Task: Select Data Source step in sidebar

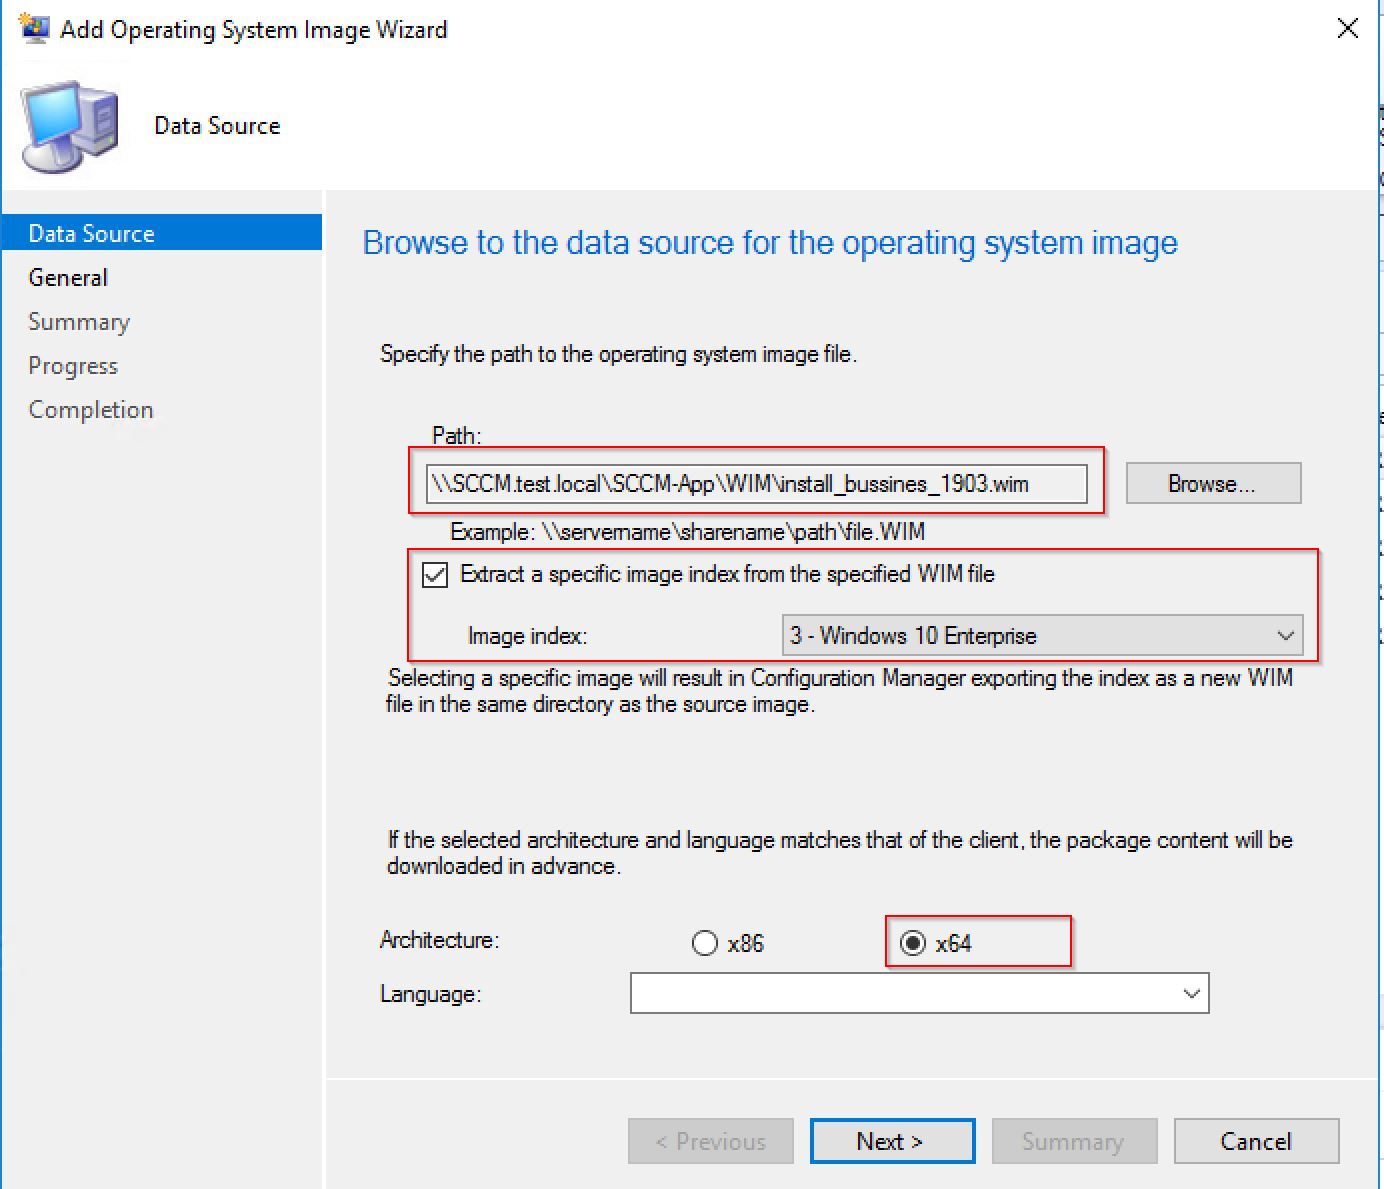Action: [x=91, y=233]
